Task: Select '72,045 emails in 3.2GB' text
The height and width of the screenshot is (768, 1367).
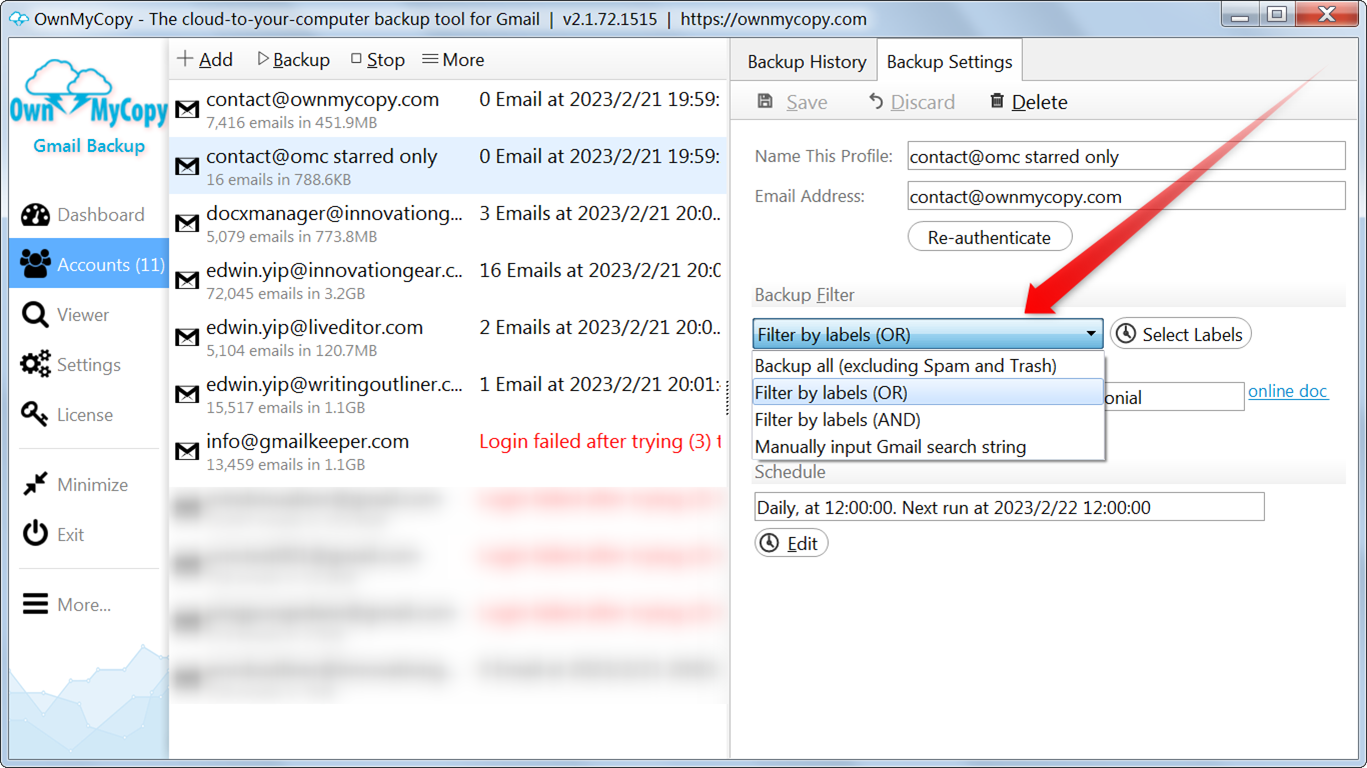Action: (286, 293)
